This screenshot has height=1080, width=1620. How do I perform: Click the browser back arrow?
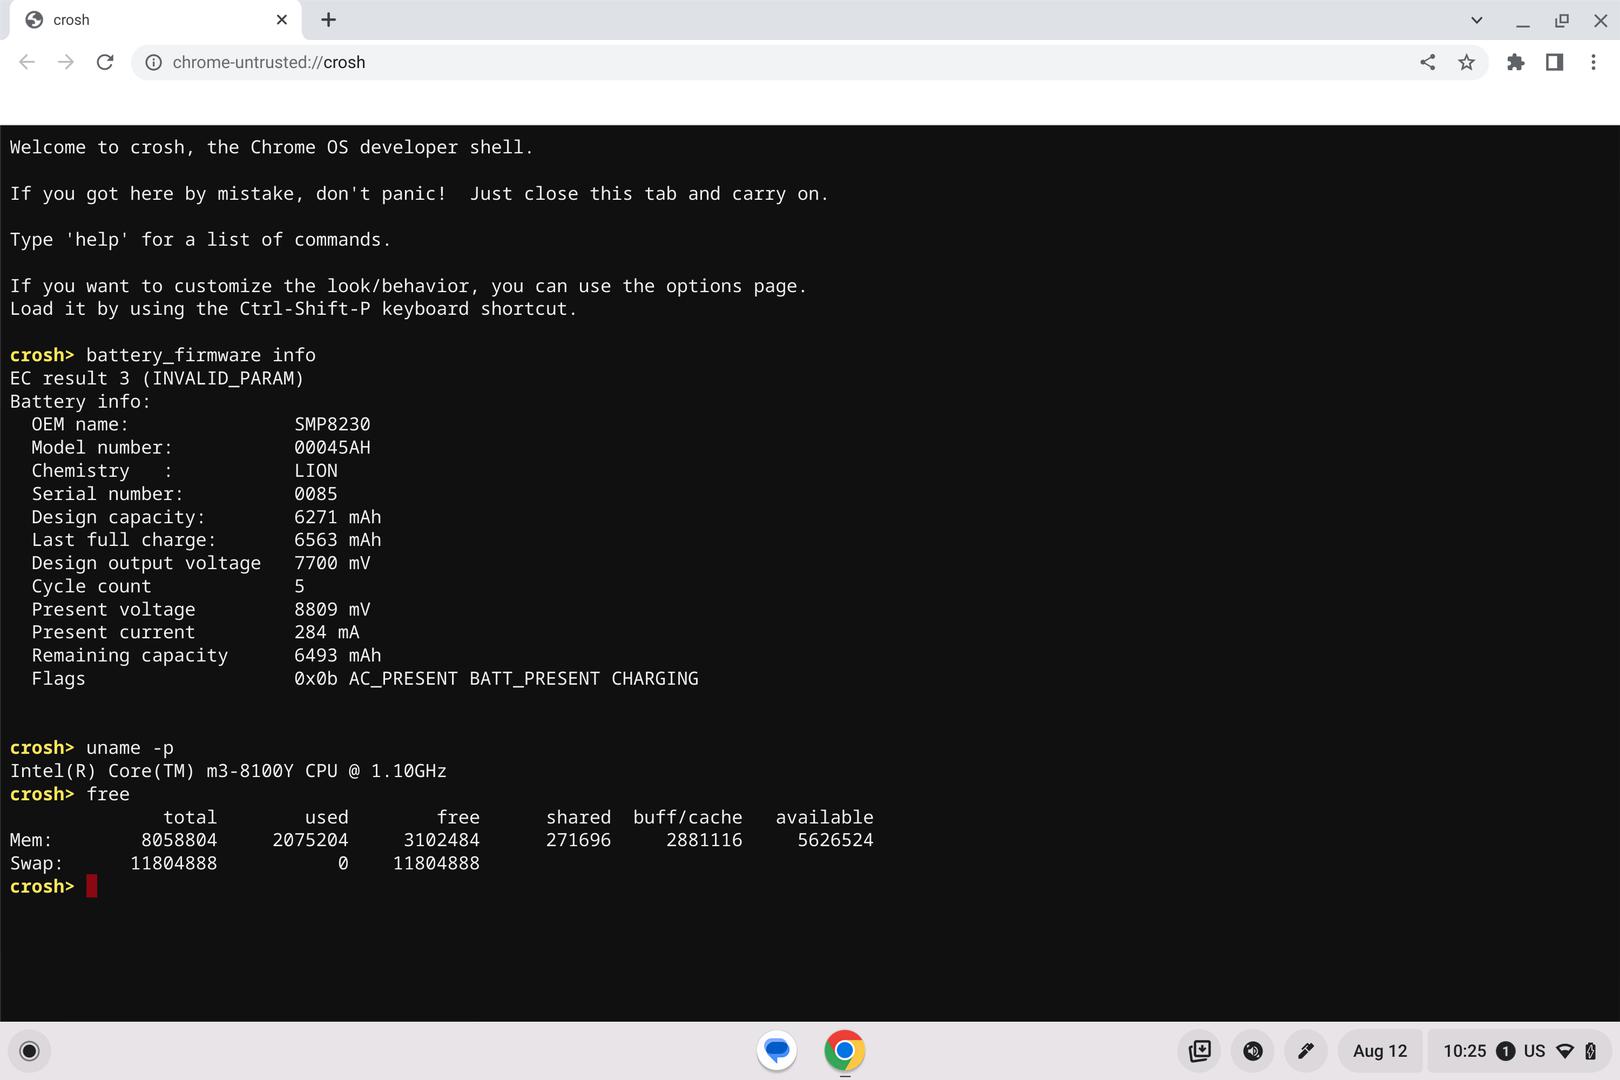pyautogui.click(x=27, y=62)
